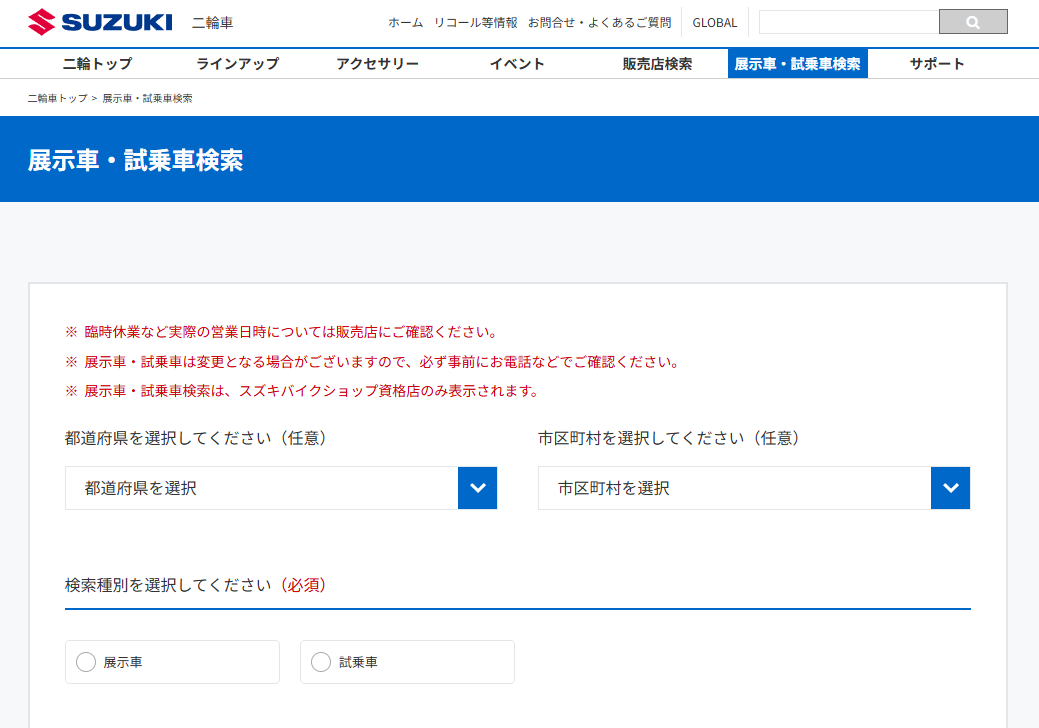1039x728 pixels.
Task: Select the 試乗車 radio button
Action: 320,661
